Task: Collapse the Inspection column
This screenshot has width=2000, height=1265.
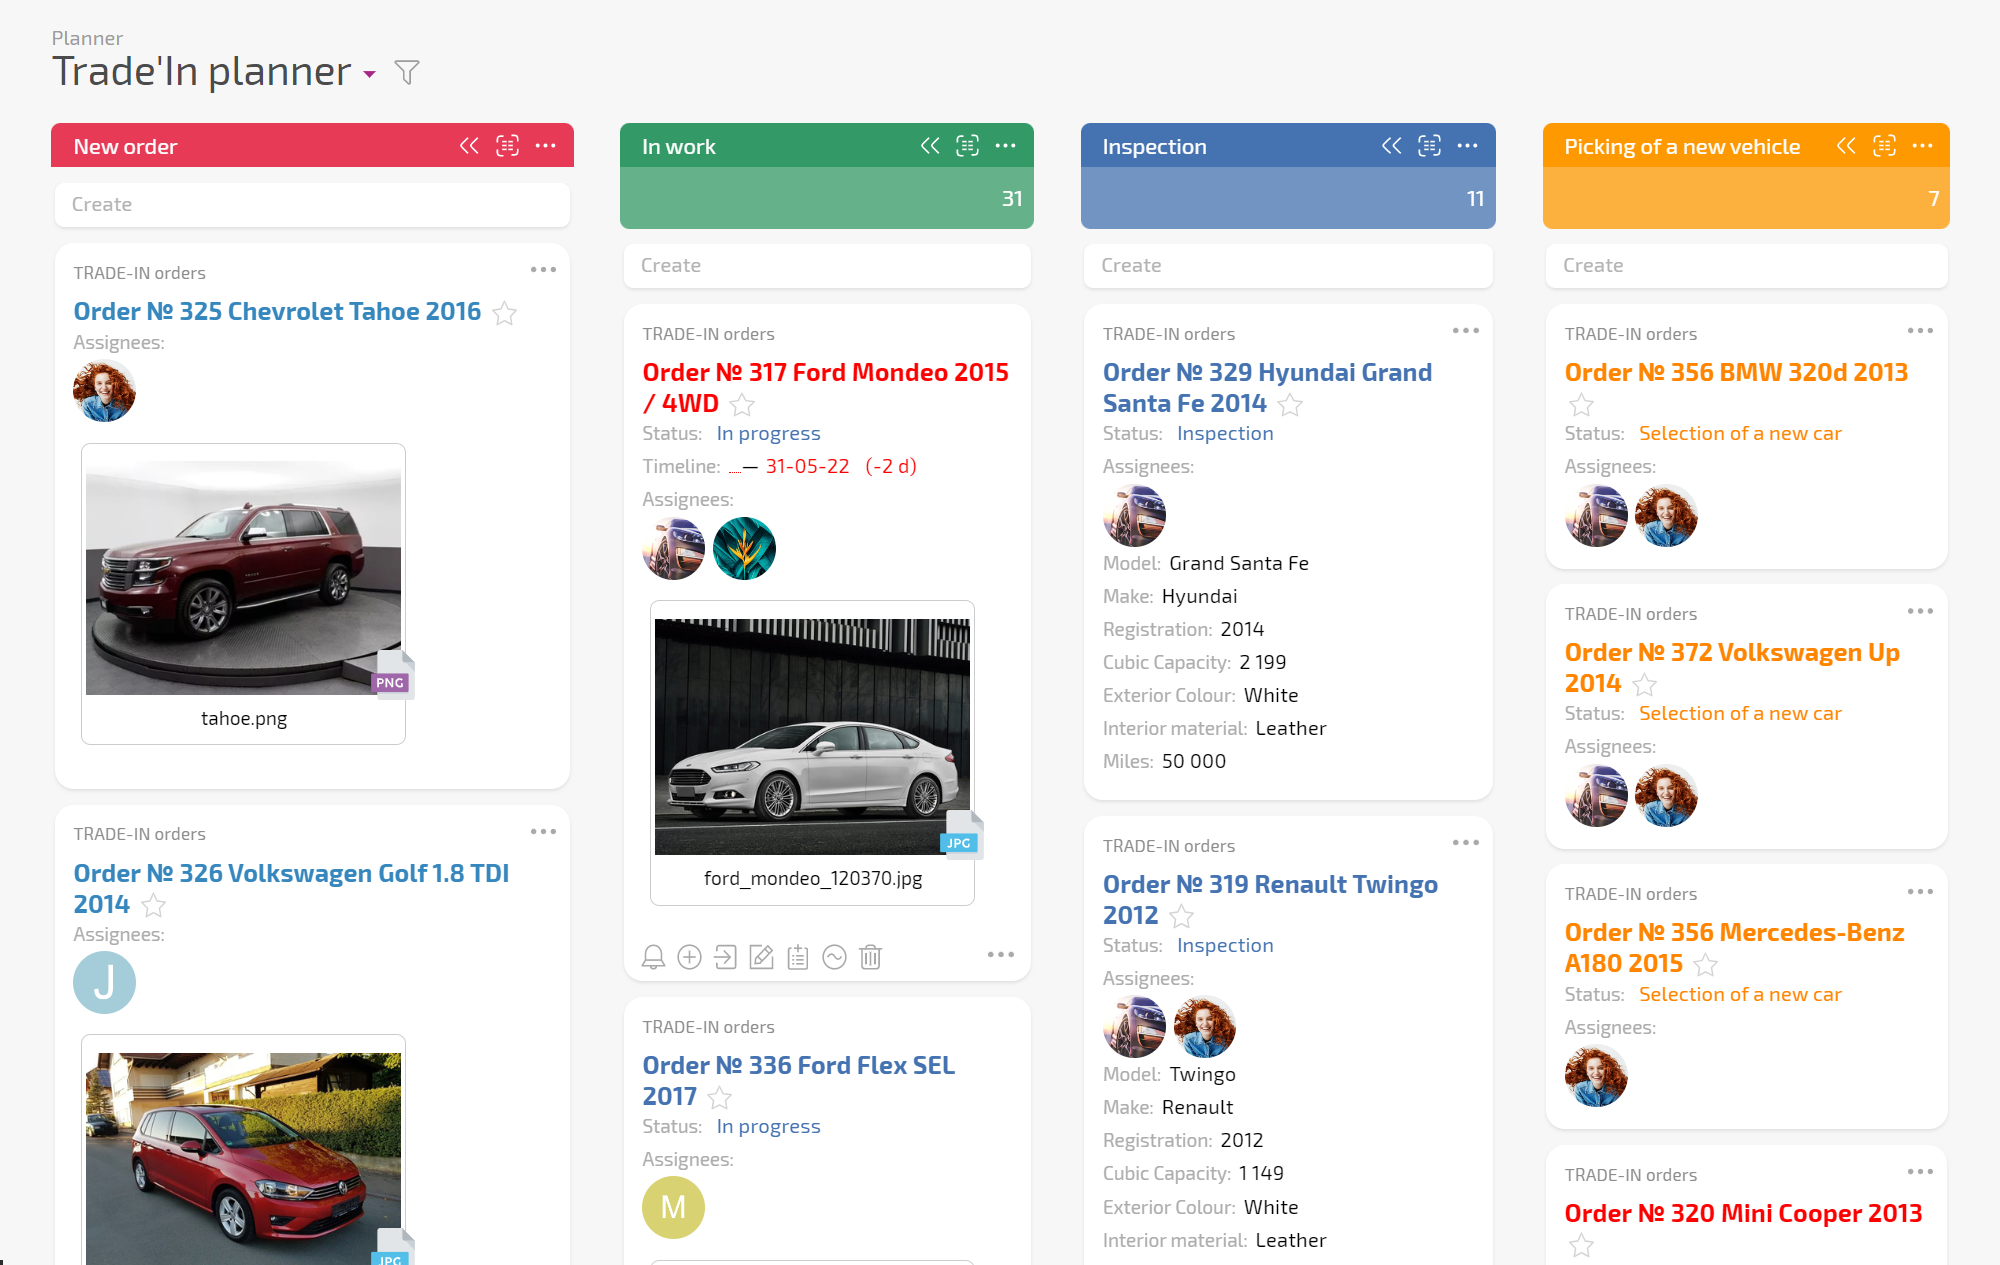Action: (1390, 145)
